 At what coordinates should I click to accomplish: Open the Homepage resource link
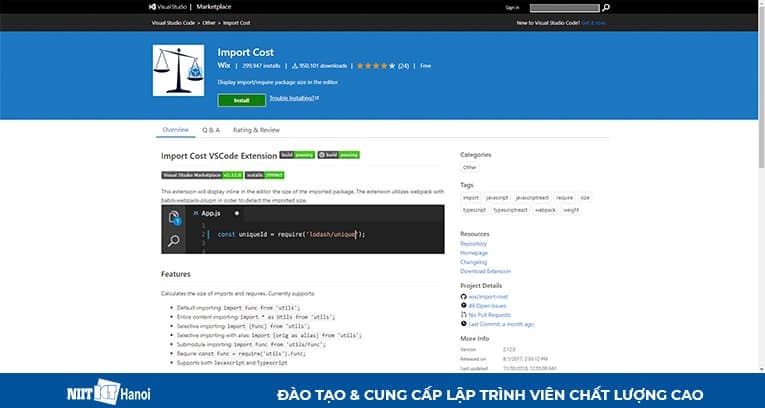tap(474, 253)
